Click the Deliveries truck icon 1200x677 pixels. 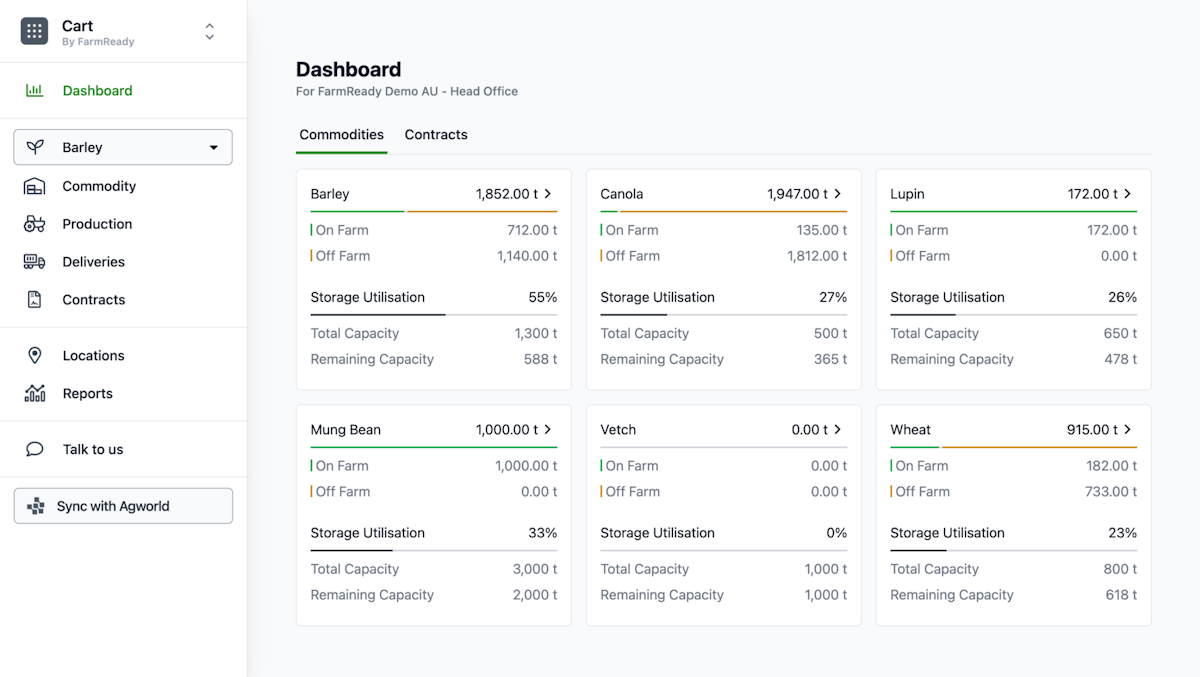click(34, 262)
